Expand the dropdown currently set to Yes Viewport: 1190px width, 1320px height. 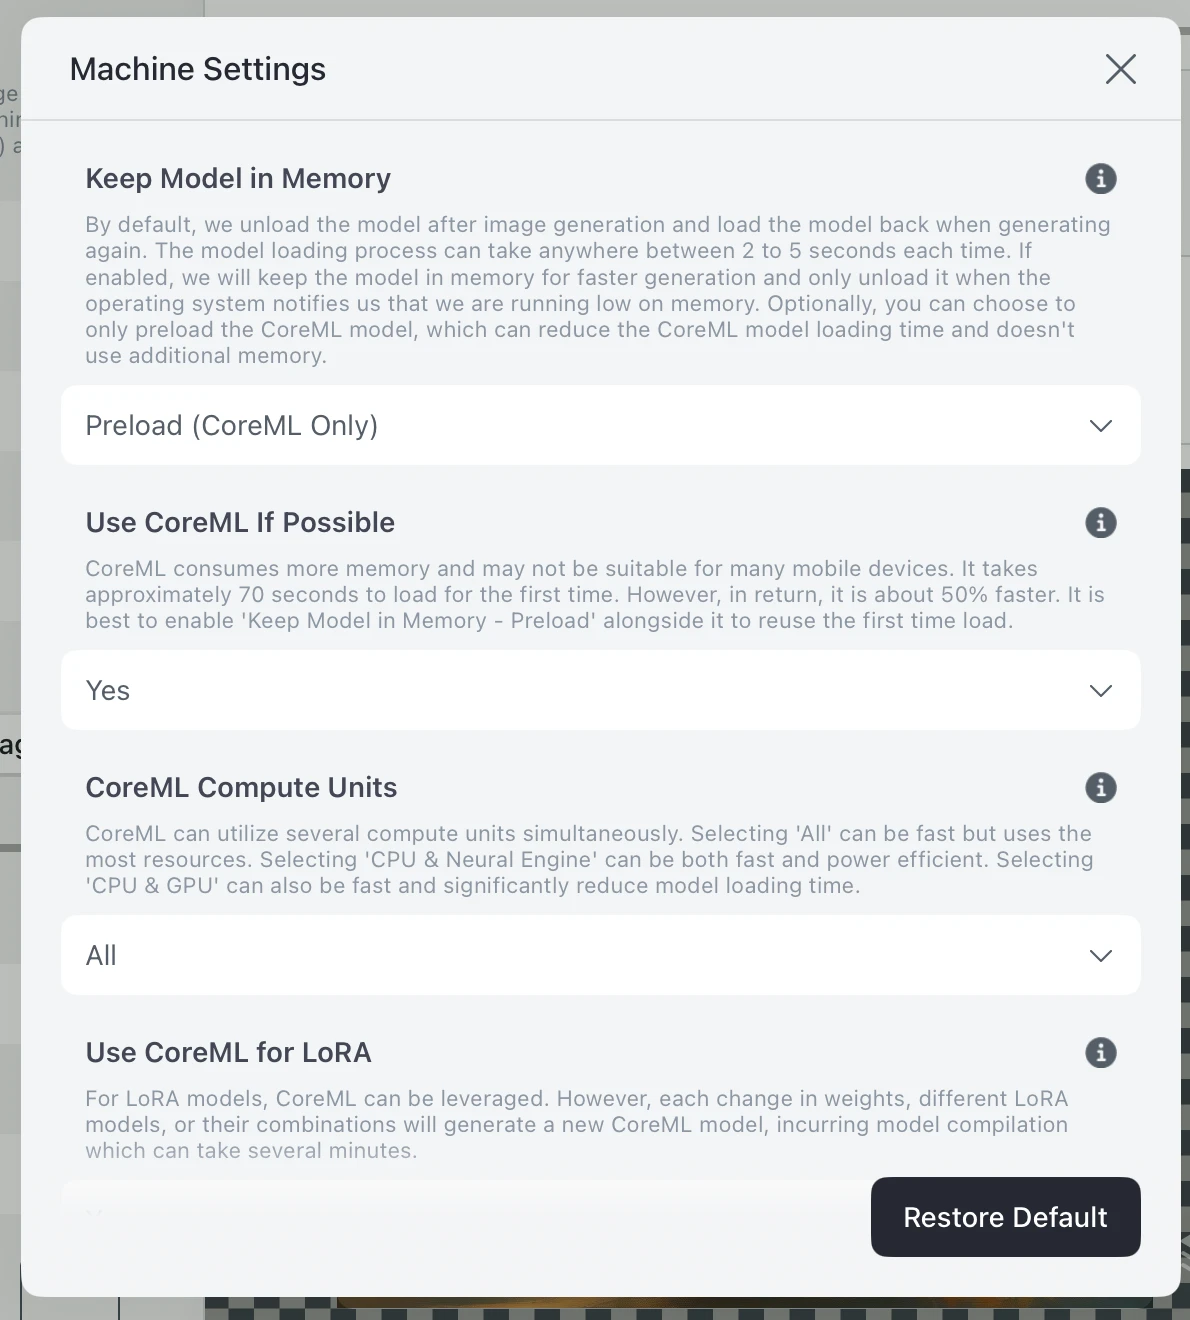pos(600,691)
